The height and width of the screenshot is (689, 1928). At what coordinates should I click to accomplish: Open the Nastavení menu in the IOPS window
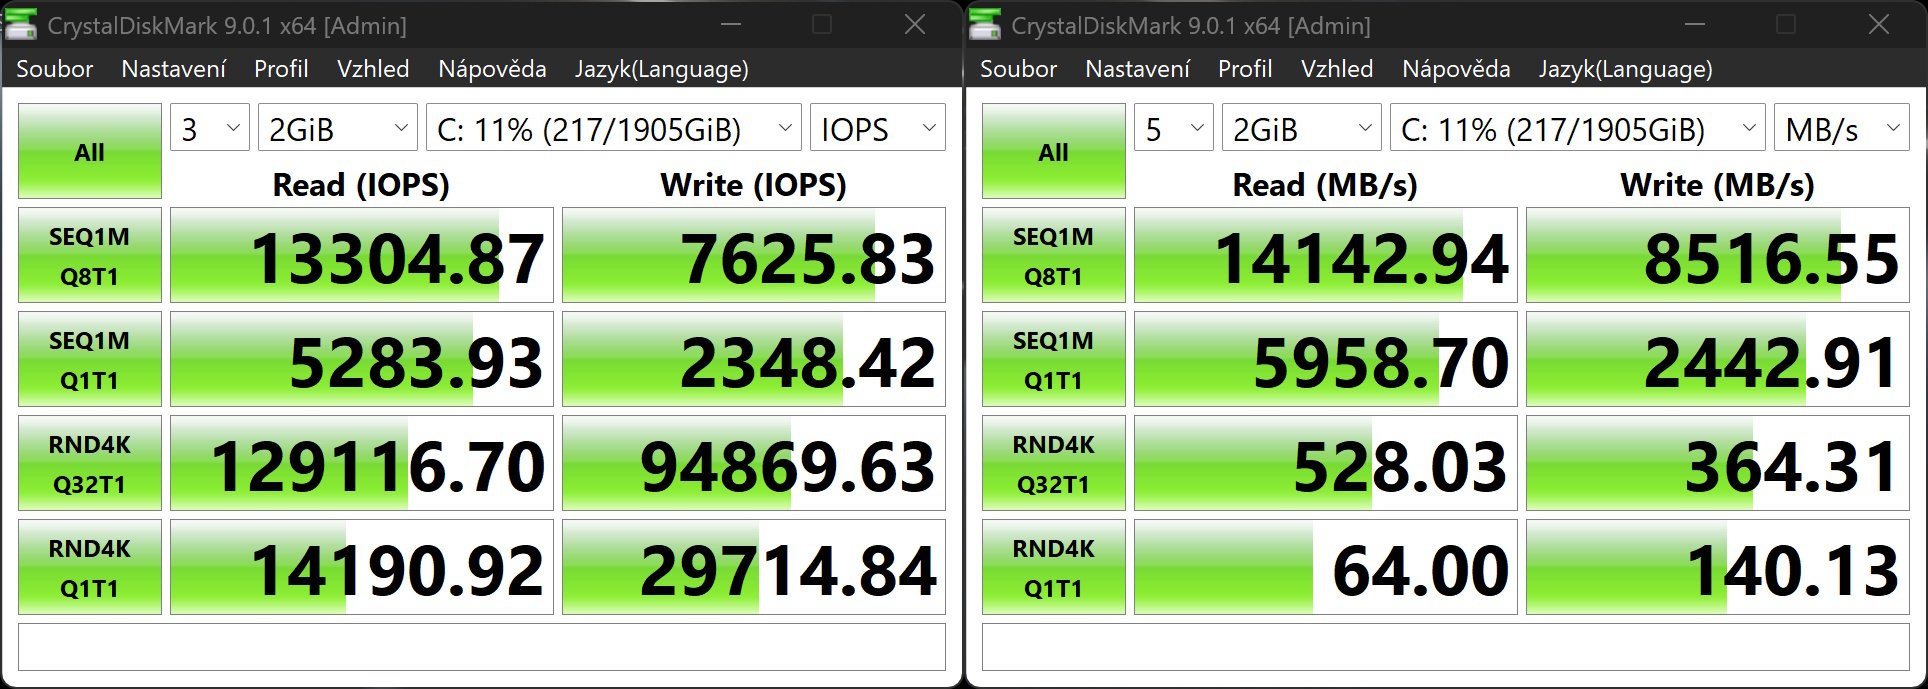pyautogui.click(x=173, y=69)
